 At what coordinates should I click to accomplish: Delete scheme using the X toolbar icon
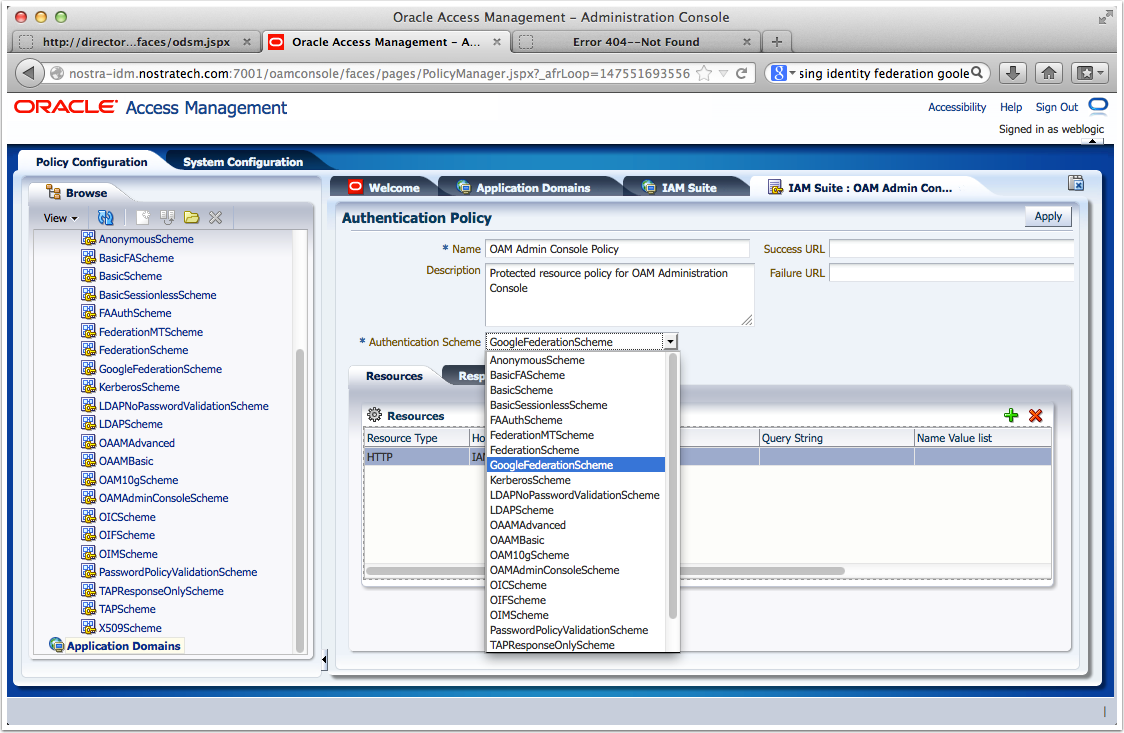214,217
